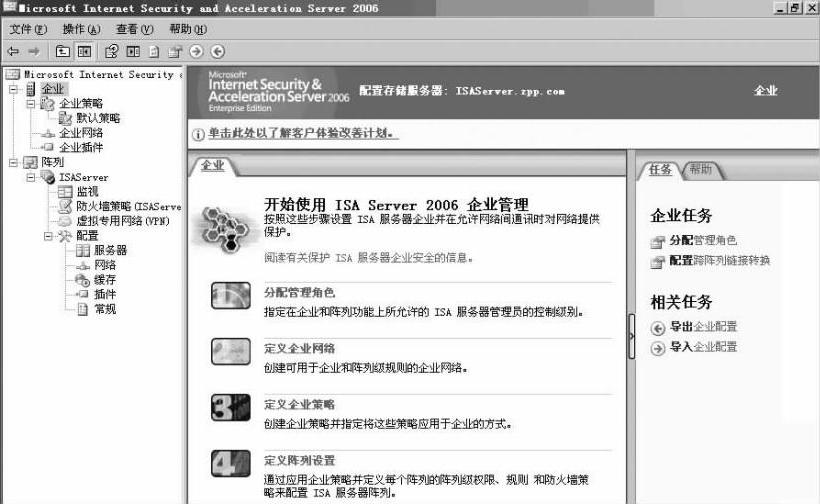Image resolution: width=820 pixels, height=504 pixels.
Task: Open the 定义企业网络 step link
Action: click(299, 349)
